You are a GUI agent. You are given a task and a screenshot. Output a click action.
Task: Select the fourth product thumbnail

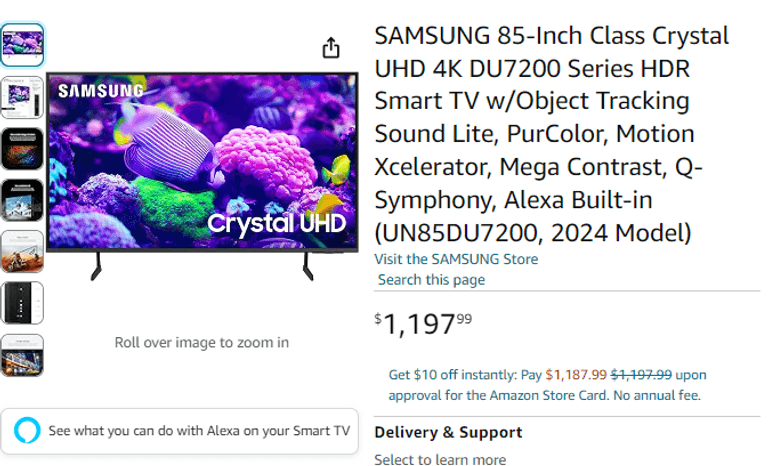(x=21, y=200)
